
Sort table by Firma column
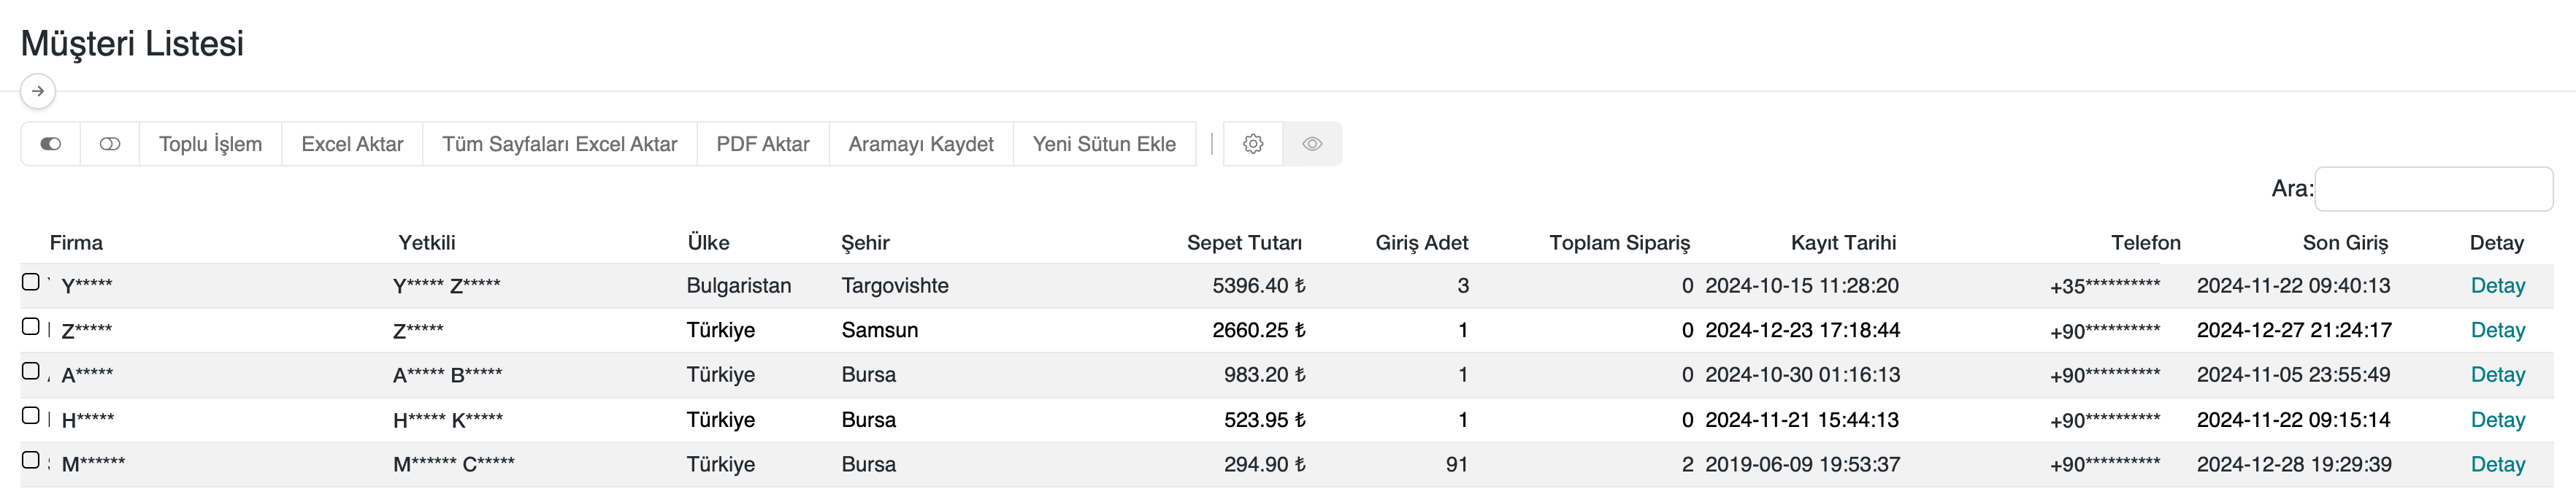point(76,243)
